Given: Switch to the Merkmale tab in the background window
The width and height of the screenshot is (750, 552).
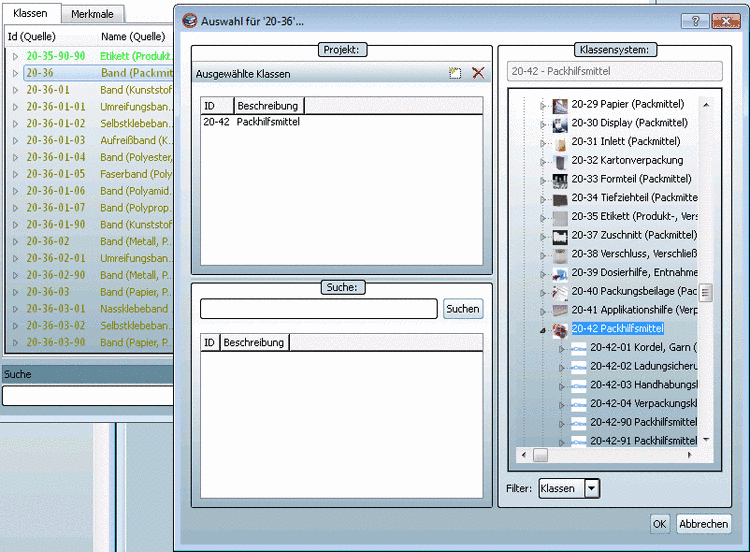Looking at the screenshot, I should click(x=92, y=14).
